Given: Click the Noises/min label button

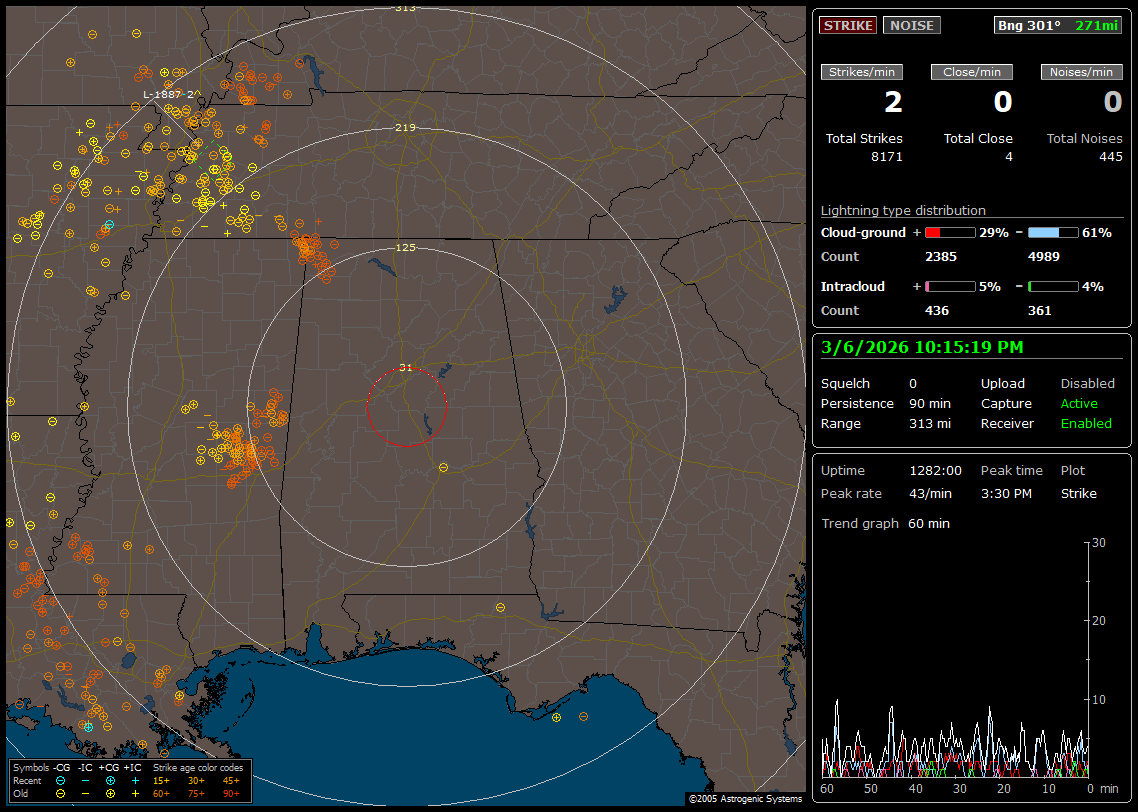Looking at the screenshot, I should click(1082, 72).
